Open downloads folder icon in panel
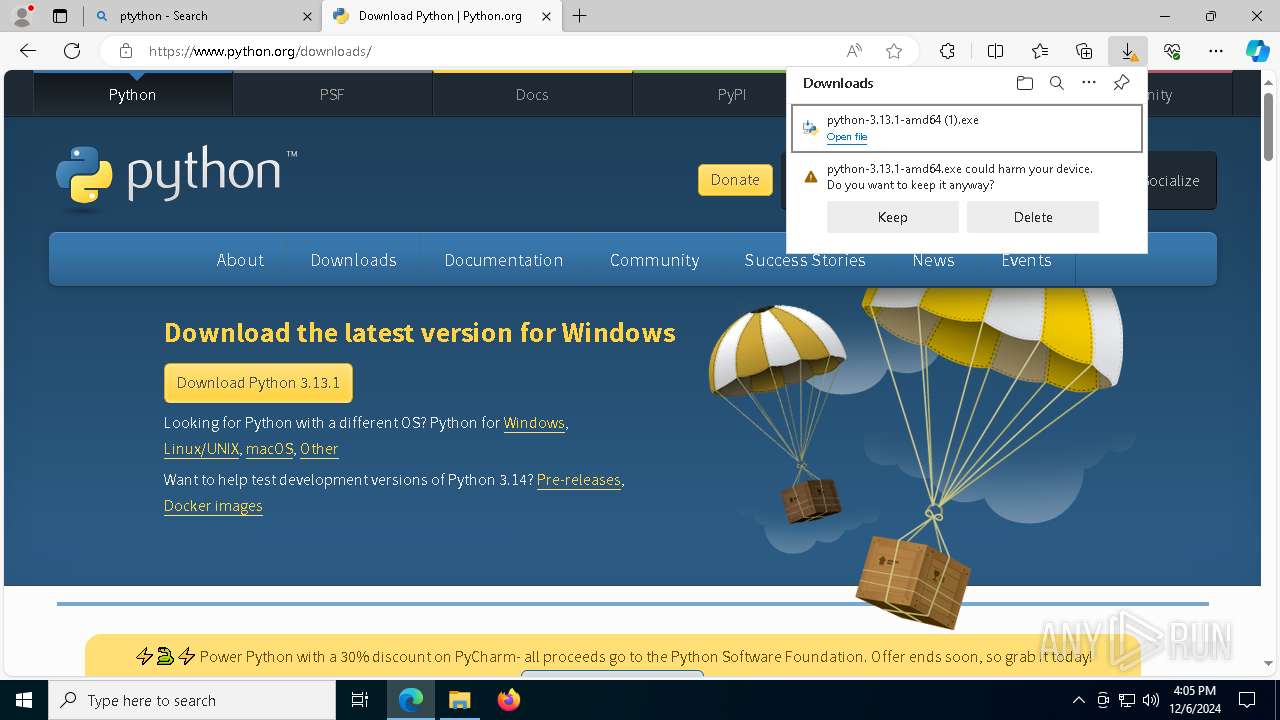Image resolution: width=1280 pixels, height=720 pixels. pyautogui.click(x=1024, y=83)
